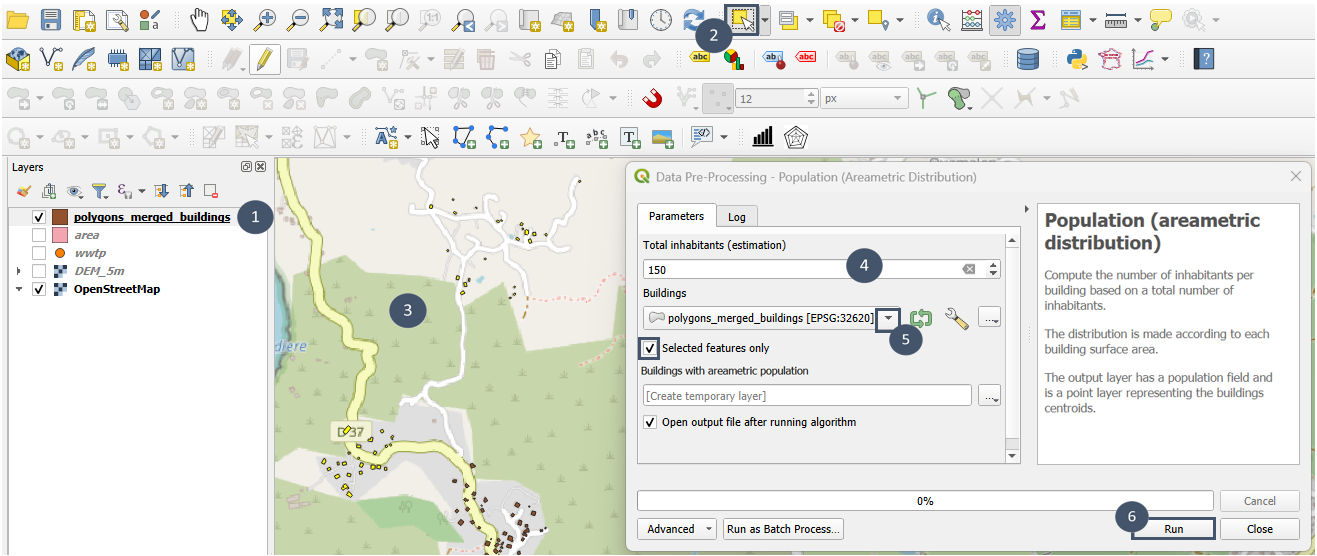Open the Advanced dropdown button
Viewport: 1317px width, 556px height.
(x=678, y=529)
